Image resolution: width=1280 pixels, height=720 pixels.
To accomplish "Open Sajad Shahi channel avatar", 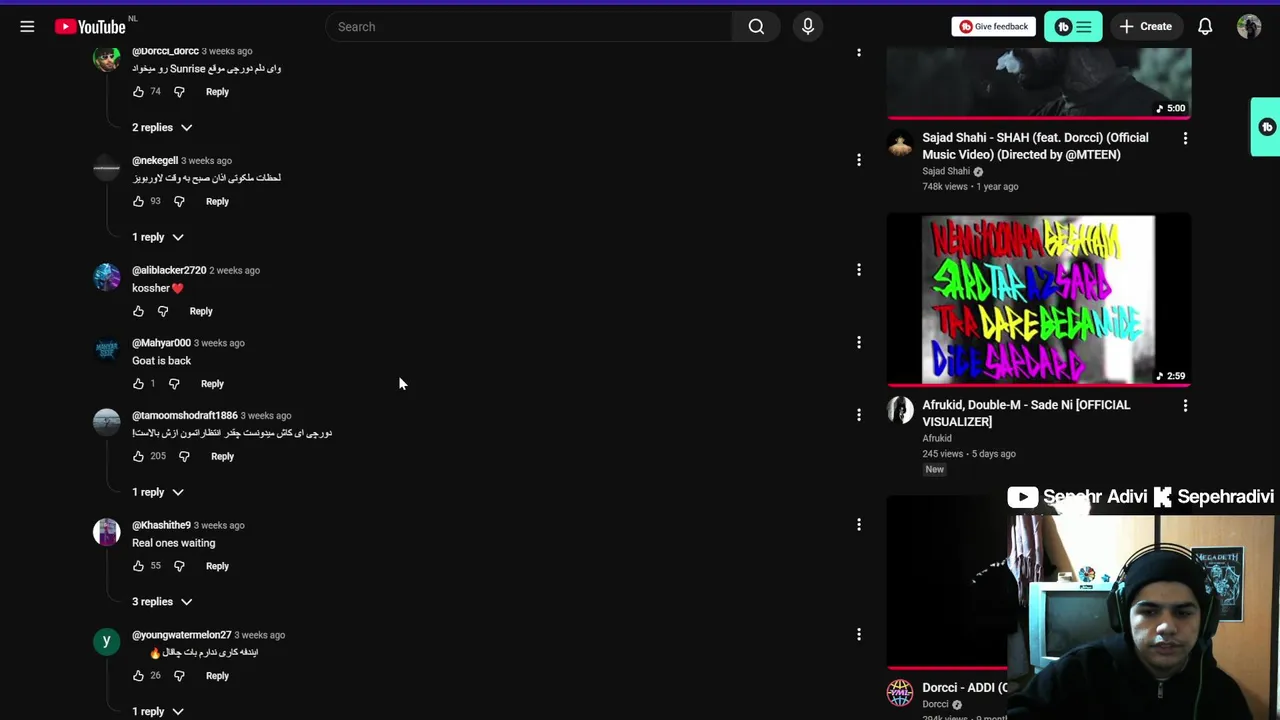I will coord(900,144).
